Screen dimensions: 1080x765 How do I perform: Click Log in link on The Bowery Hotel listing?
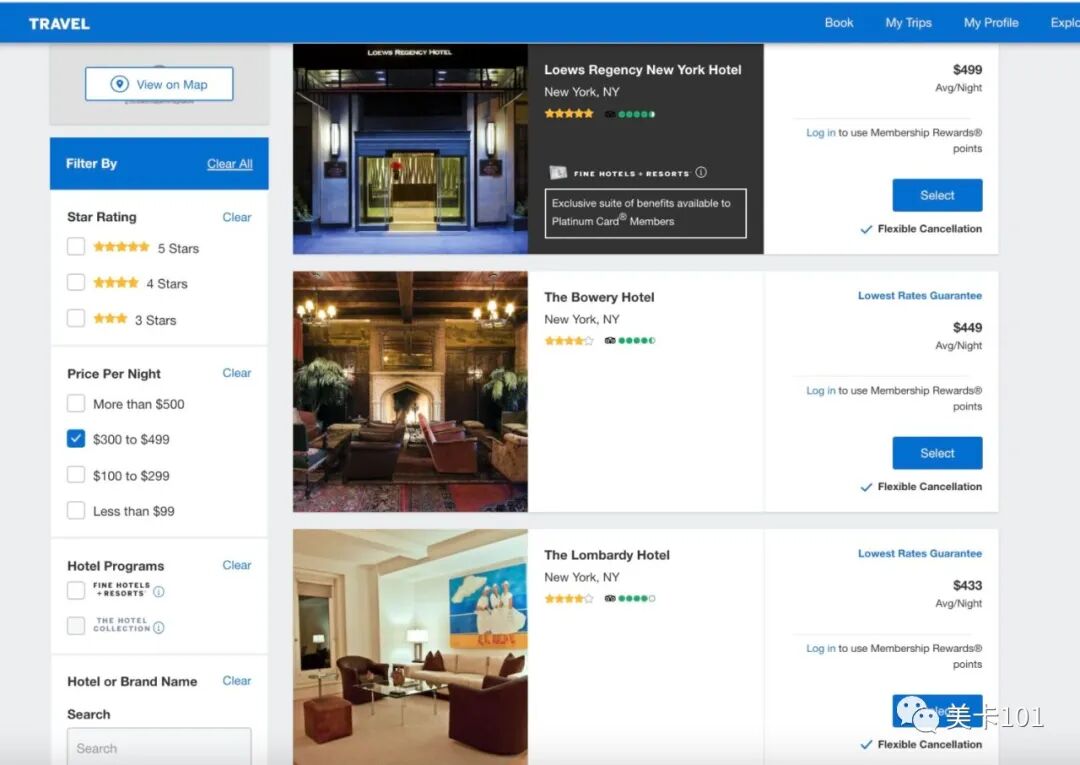821,390
